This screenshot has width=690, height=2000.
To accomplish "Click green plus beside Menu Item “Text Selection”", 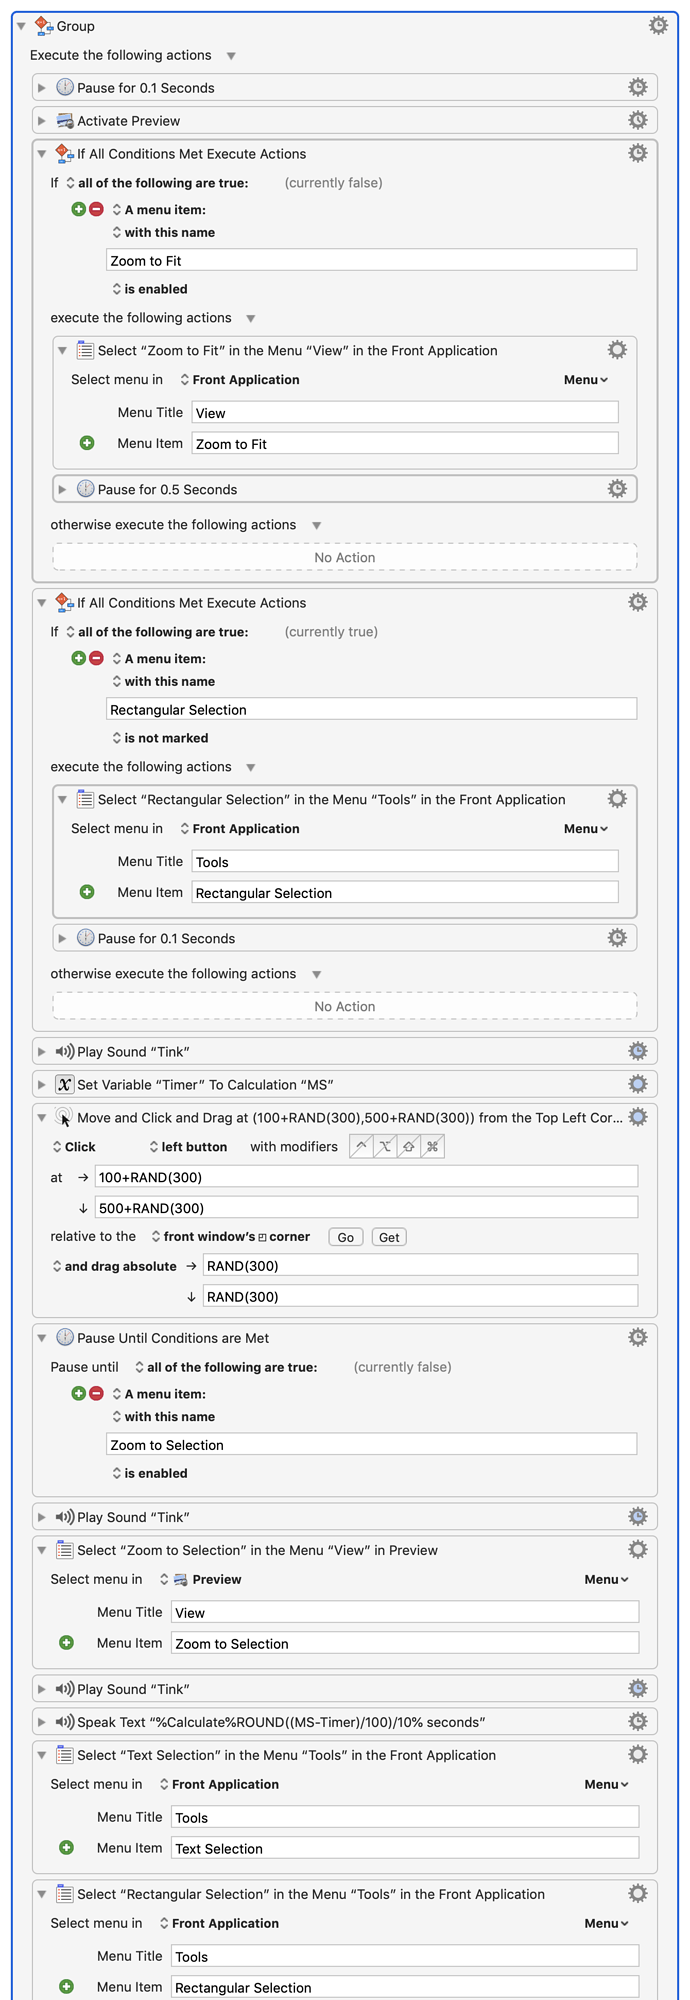I will (x=66, y=1848).
